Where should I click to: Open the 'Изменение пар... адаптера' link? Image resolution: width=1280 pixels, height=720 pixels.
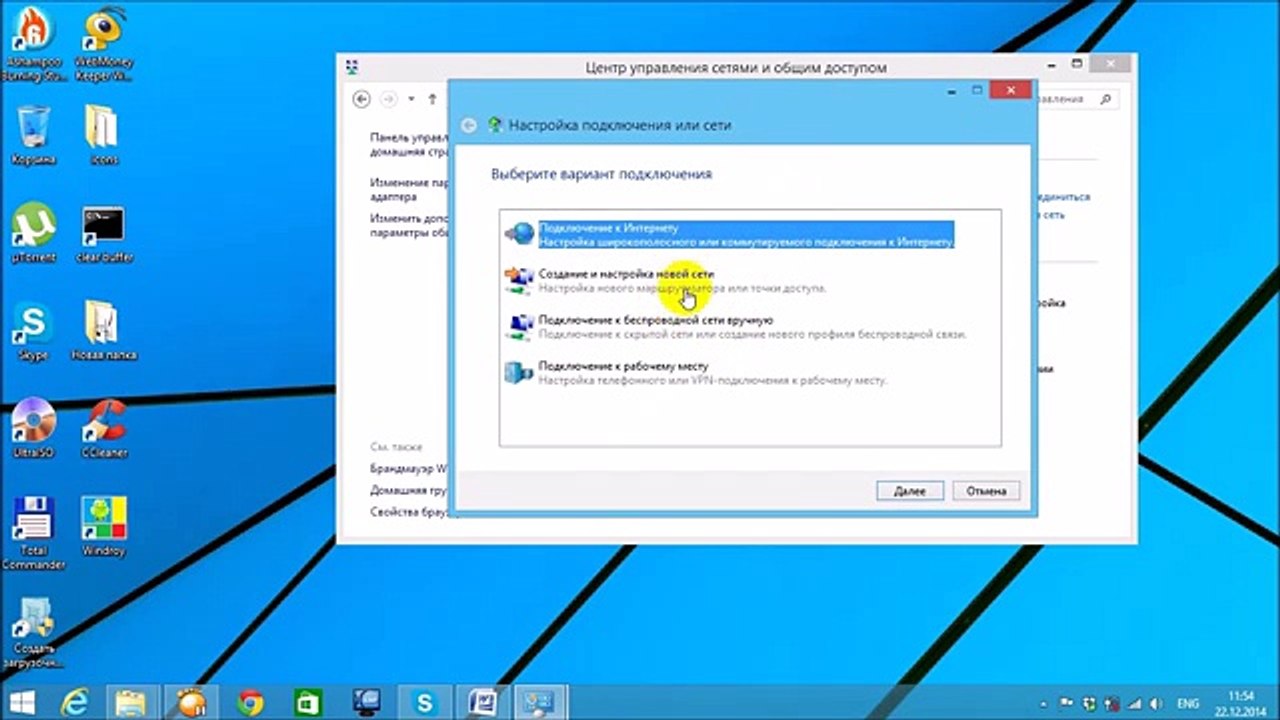[x=409, y=190]
